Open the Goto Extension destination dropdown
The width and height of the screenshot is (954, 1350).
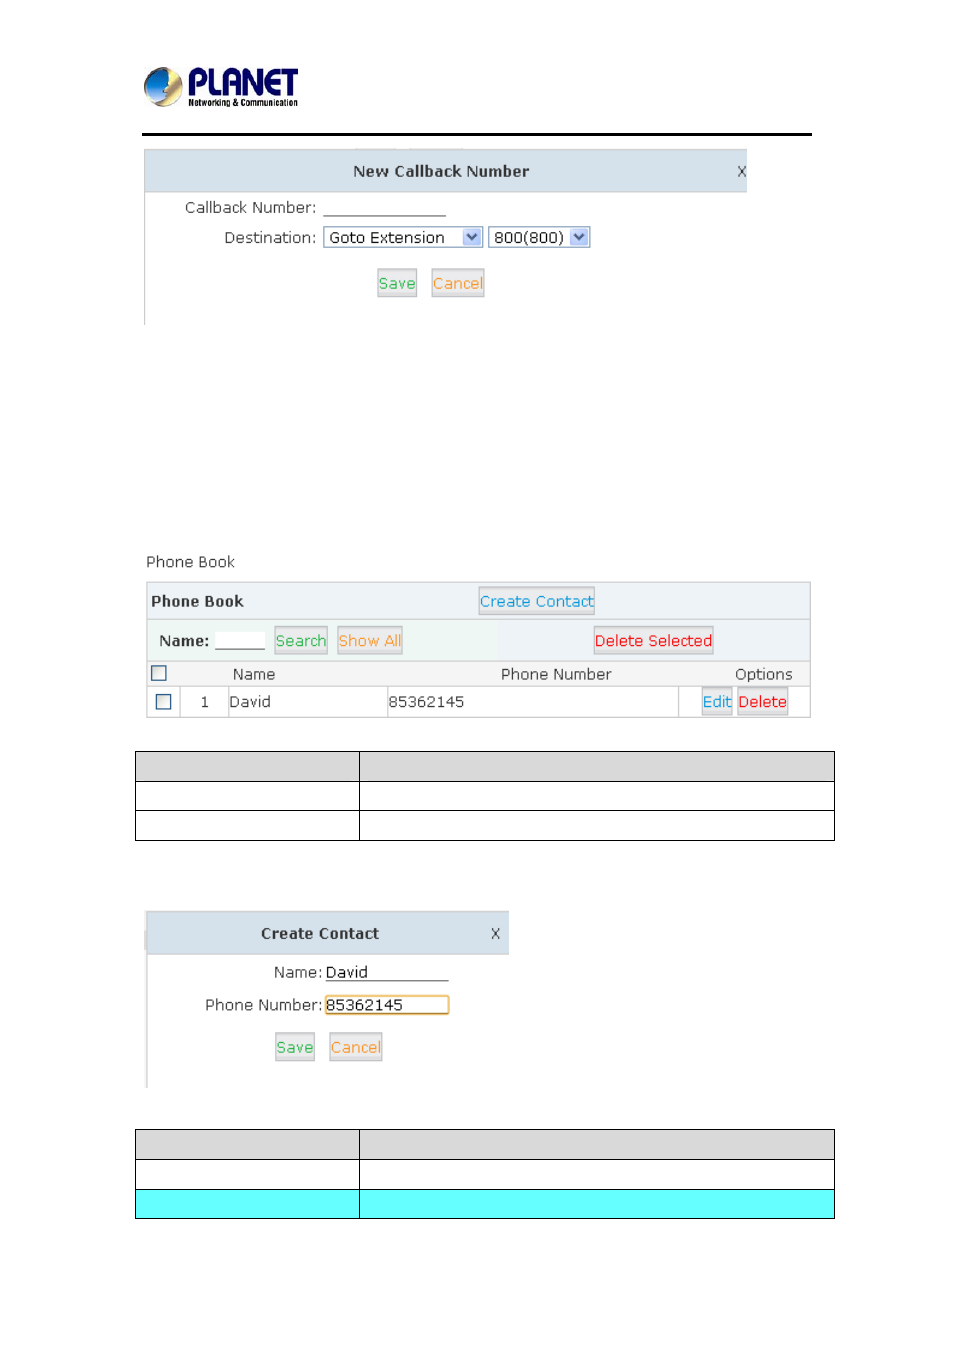pos(403,238)
